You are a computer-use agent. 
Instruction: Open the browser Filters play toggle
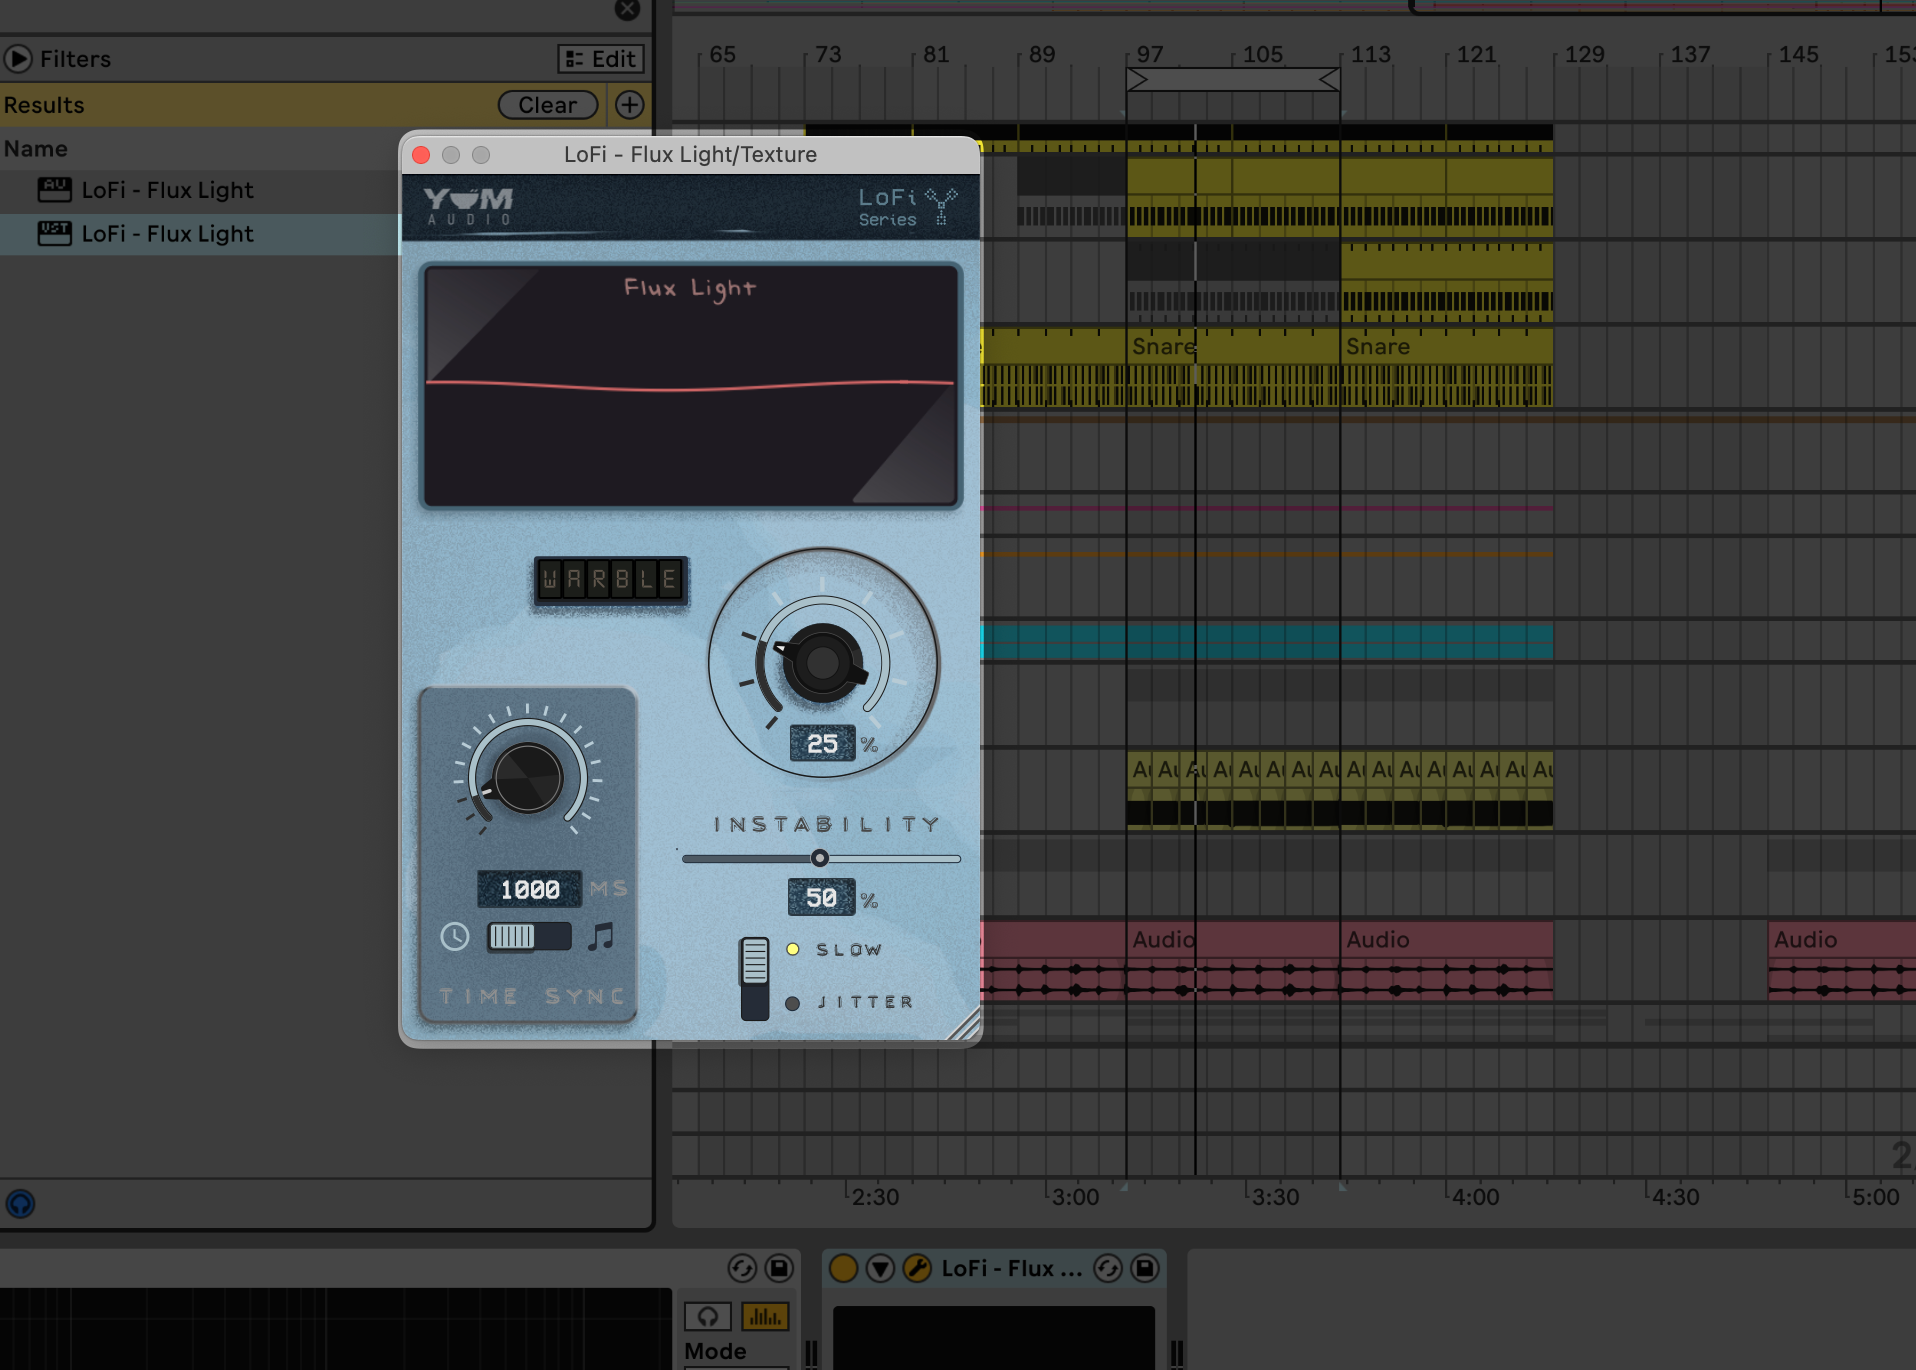pyautogui.click(x=17, y=59)
